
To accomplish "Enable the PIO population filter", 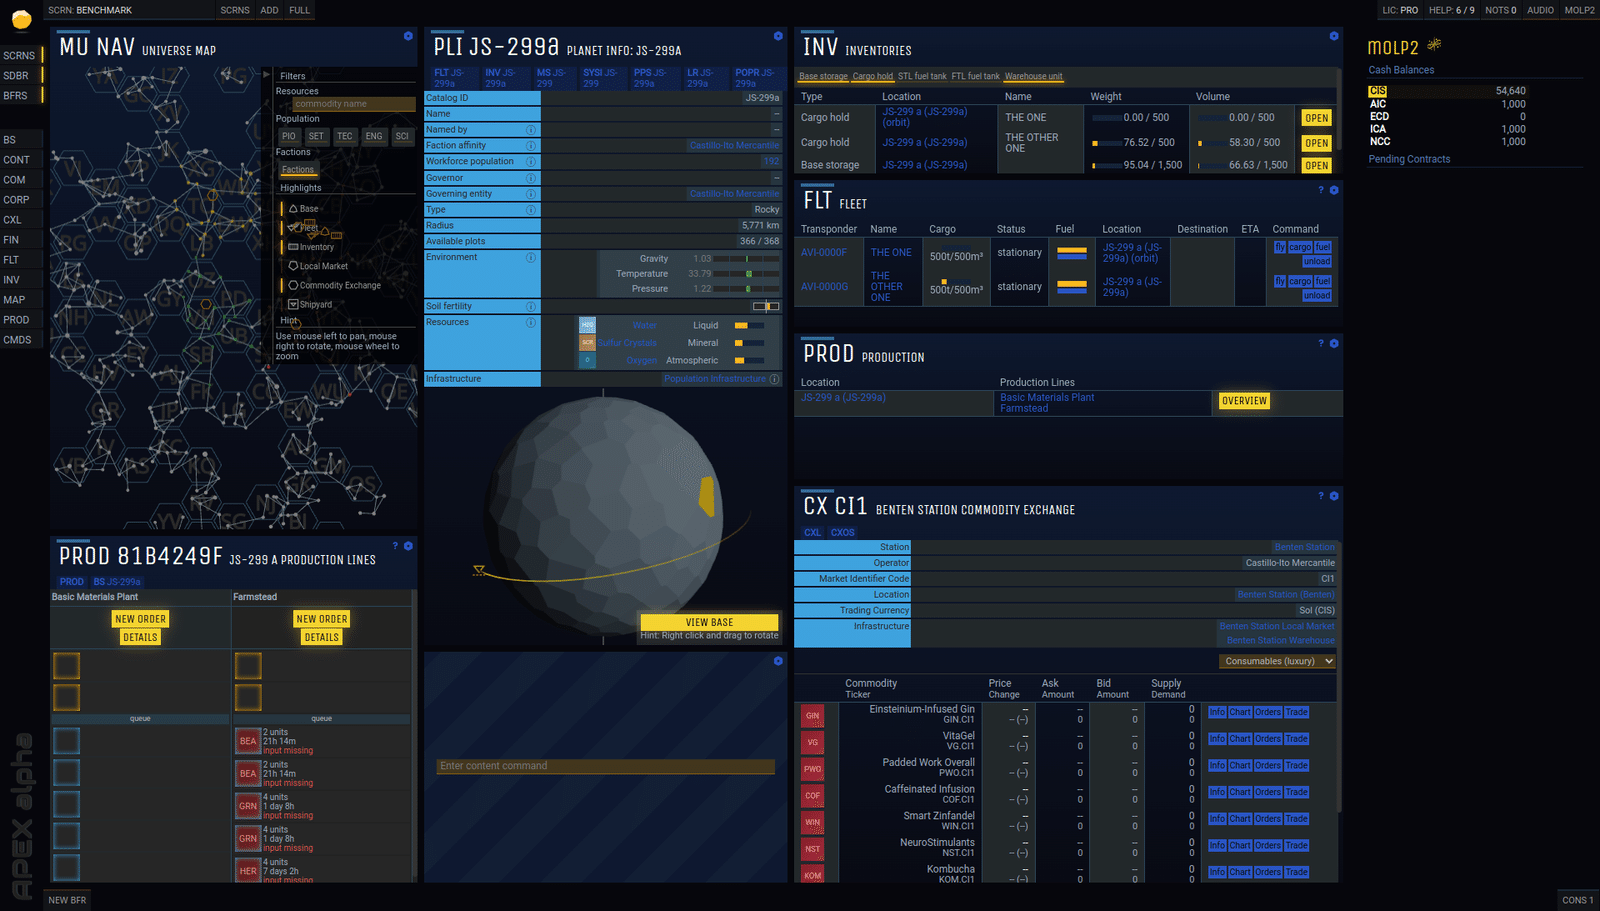I will click(289, 136).
